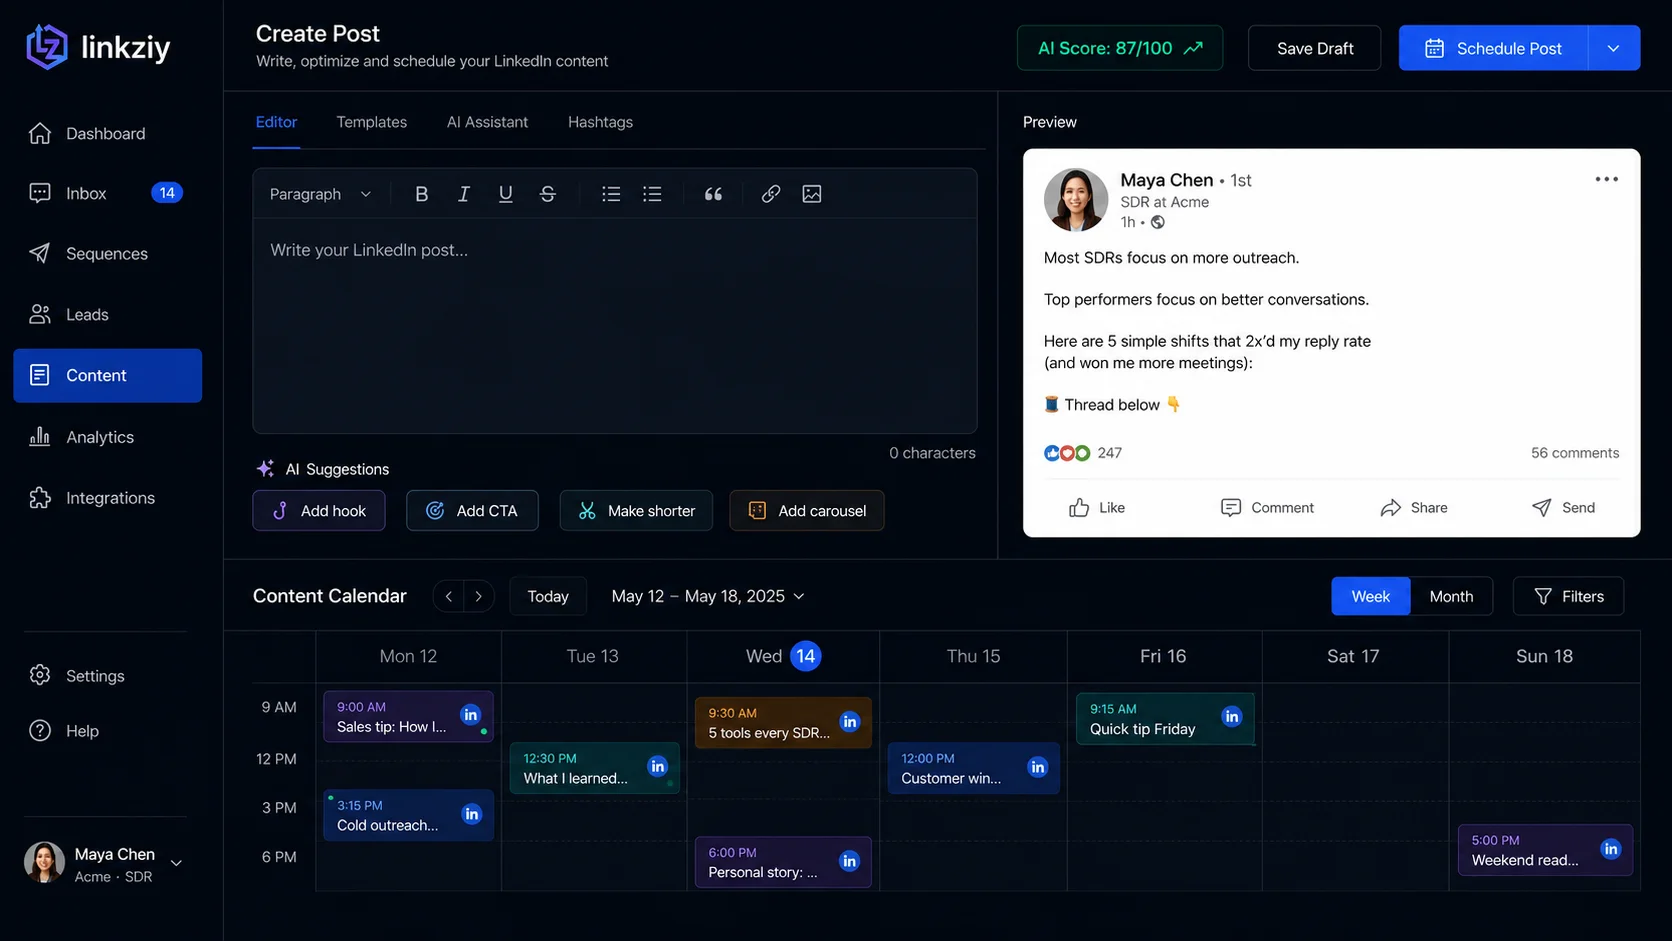This screenshot has width=1672, height=941.
Task: Toggle italic formatting
Action: tap(463, 194)
